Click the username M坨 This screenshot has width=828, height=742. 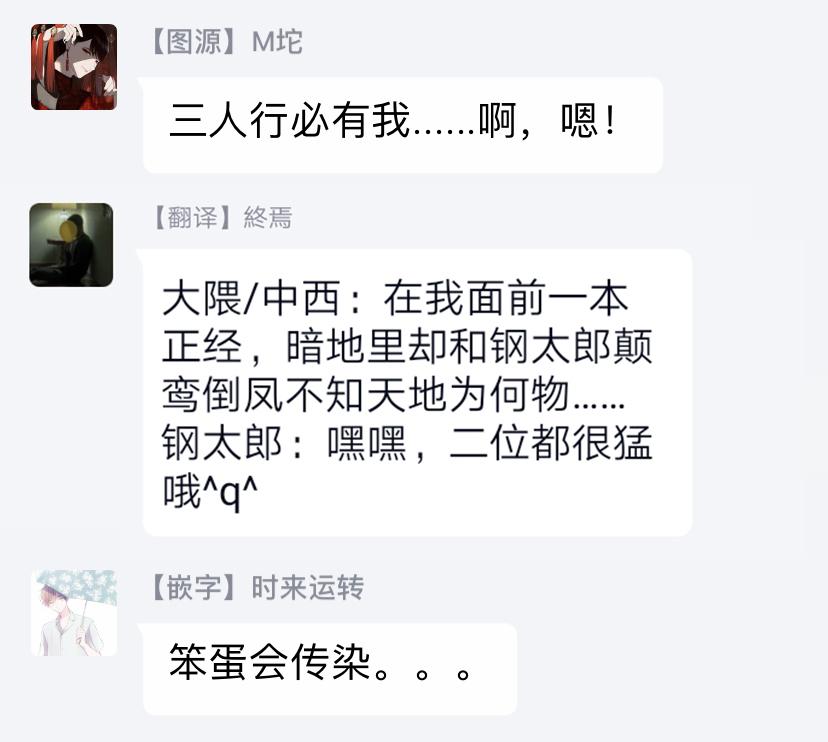[277, 41]
